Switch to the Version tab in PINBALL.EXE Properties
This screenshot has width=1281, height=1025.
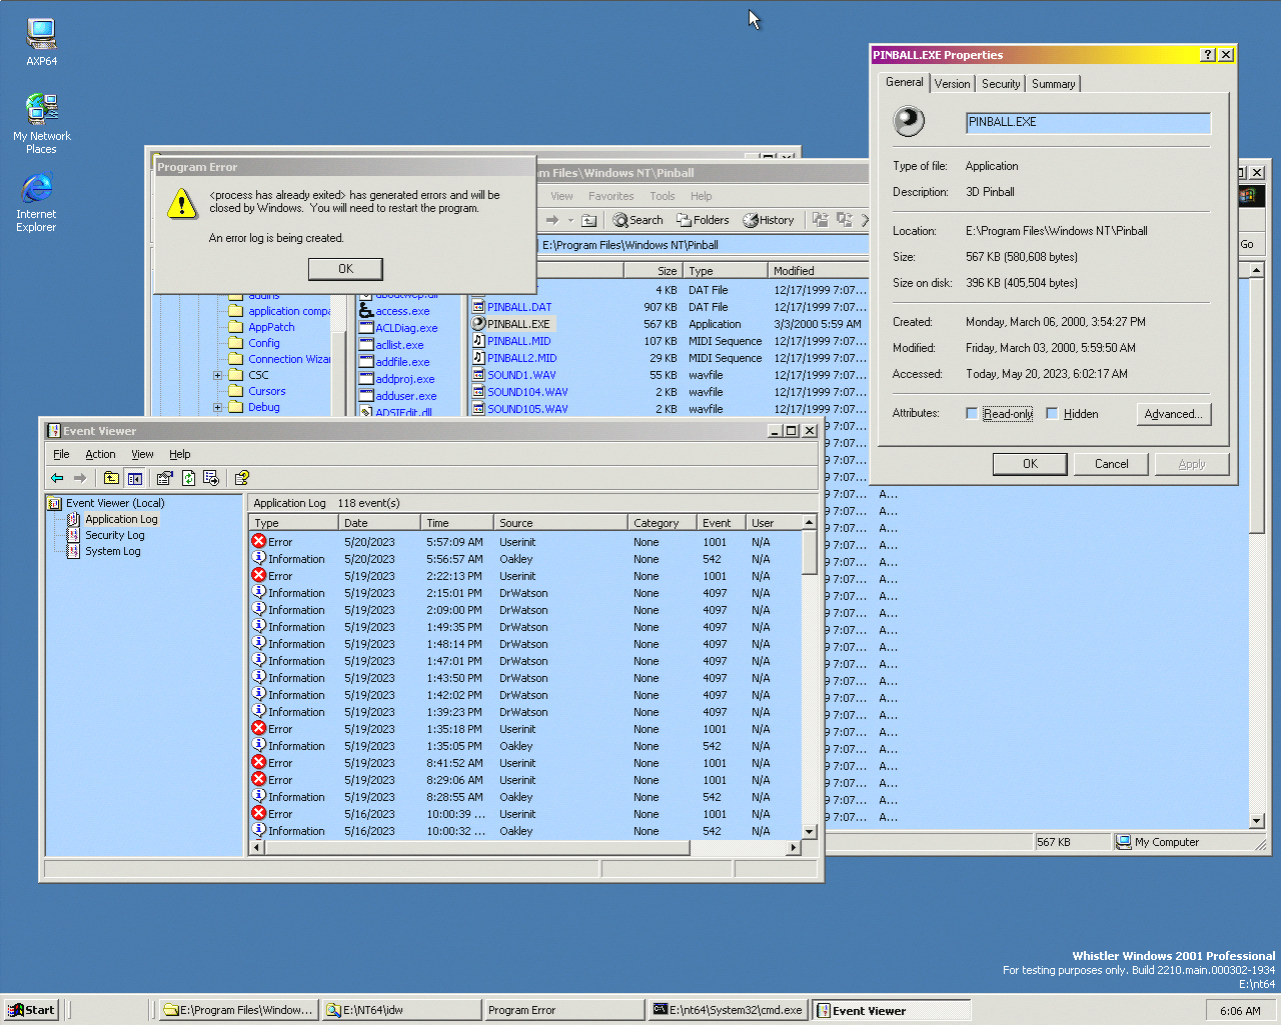(952, 83)
